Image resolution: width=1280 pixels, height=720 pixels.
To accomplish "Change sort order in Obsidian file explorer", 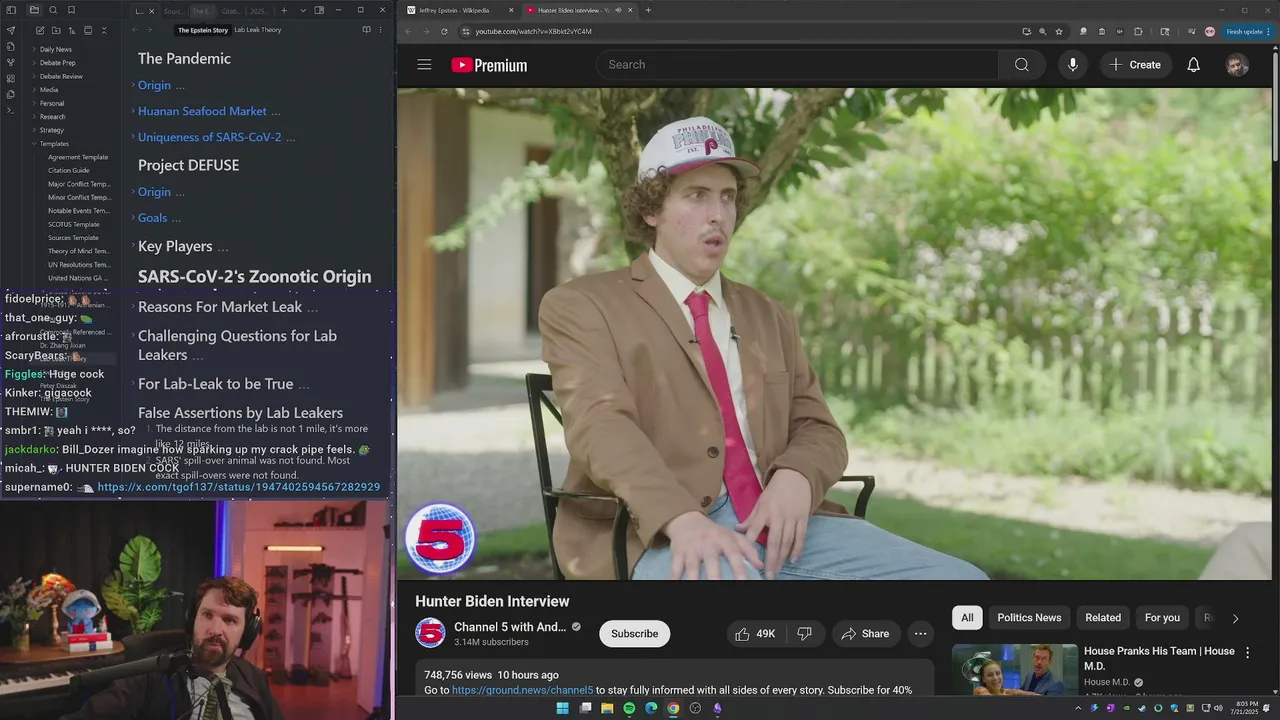I will point(71,31).
